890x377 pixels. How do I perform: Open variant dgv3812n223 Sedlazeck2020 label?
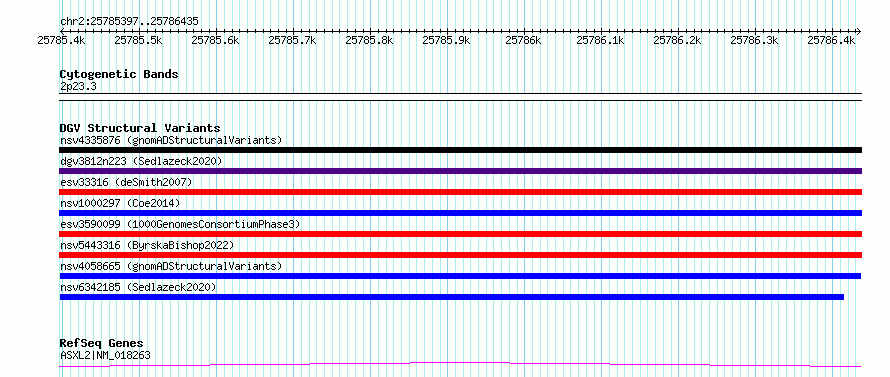[141, 161]
